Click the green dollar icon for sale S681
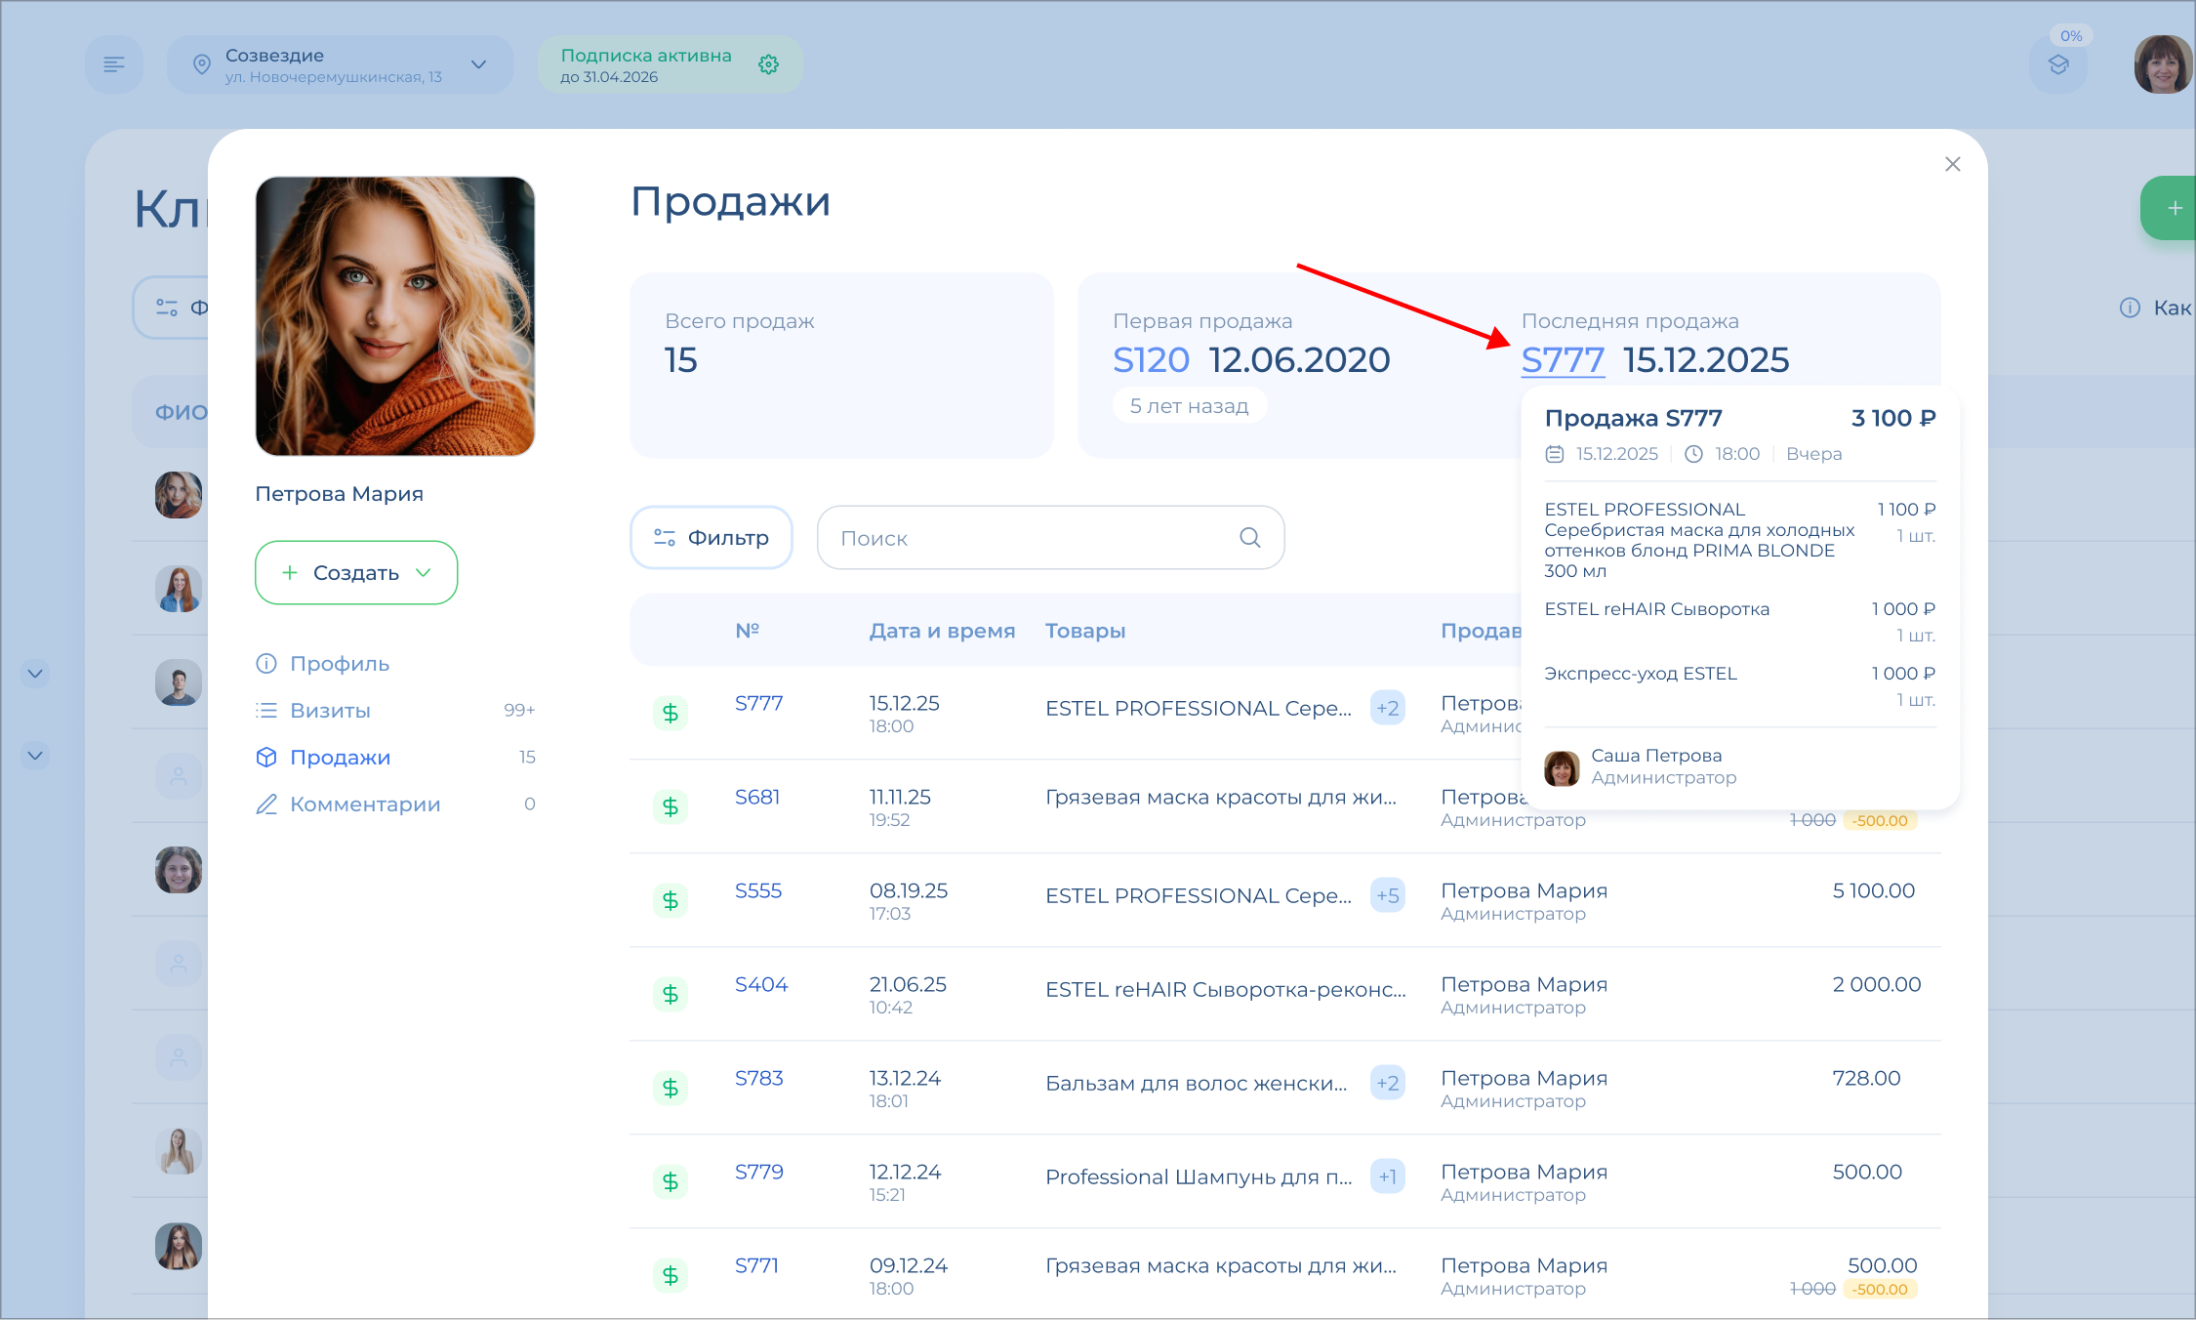 [x=670, y=806]
